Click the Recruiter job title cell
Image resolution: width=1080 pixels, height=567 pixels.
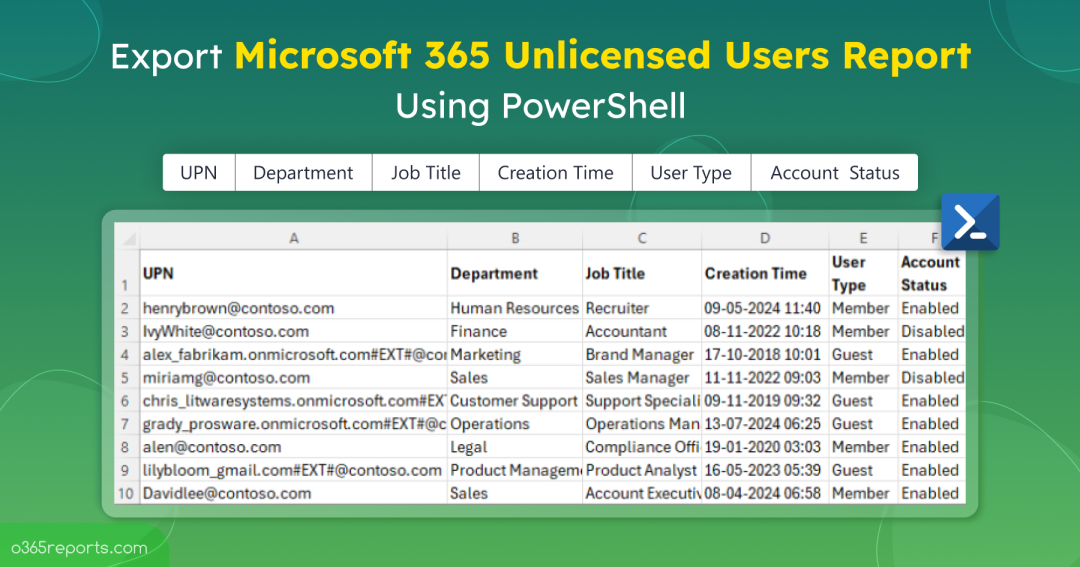tap(642, 308)
